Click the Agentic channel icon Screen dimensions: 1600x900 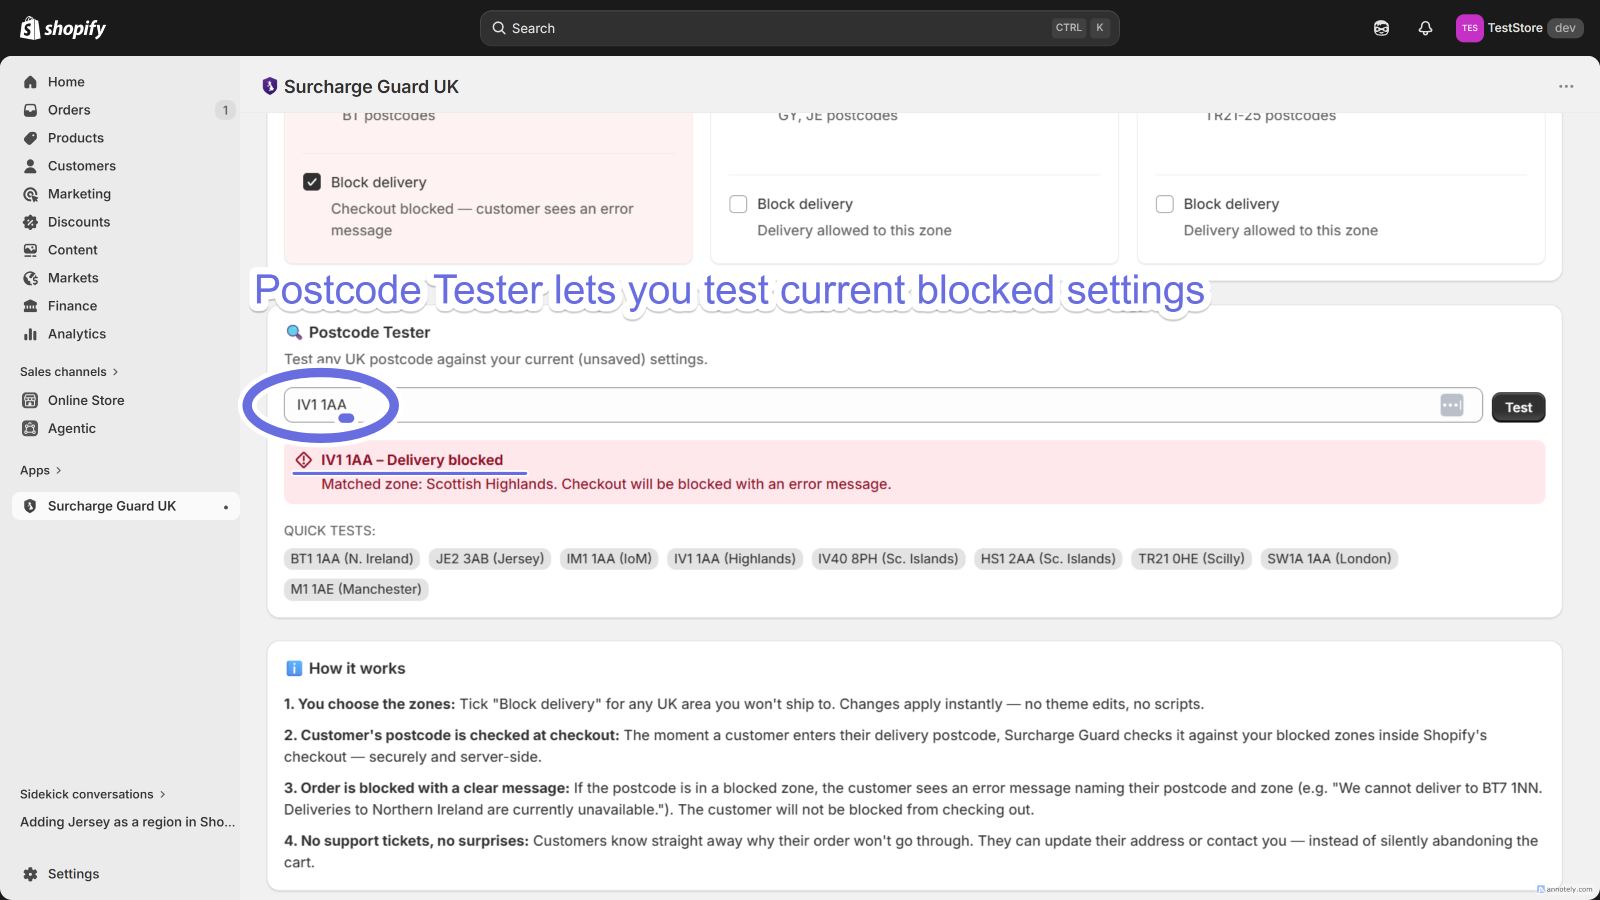pyautogui.click(x=30, y=428)
